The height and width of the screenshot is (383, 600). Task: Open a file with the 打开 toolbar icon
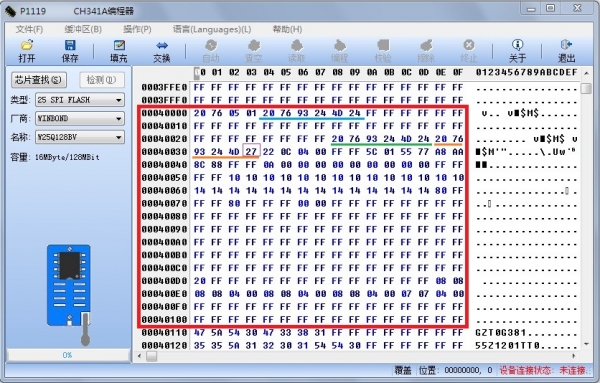point(27,51)
